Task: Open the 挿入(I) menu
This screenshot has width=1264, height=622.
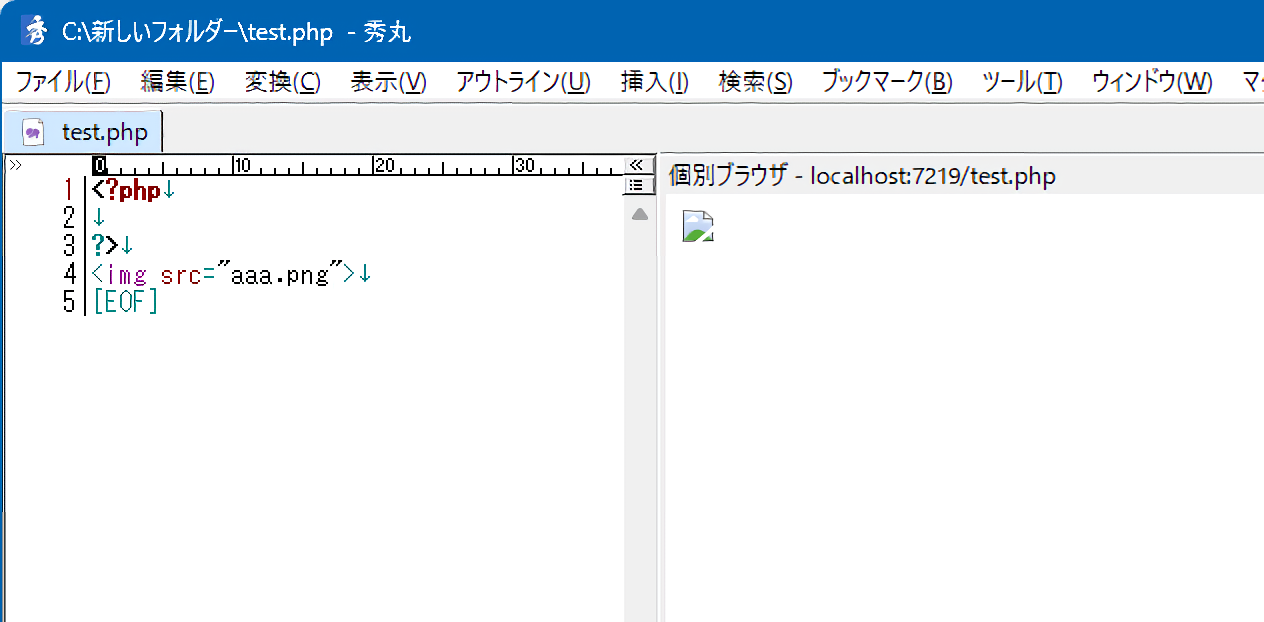Action: click(x=654, y=82)
